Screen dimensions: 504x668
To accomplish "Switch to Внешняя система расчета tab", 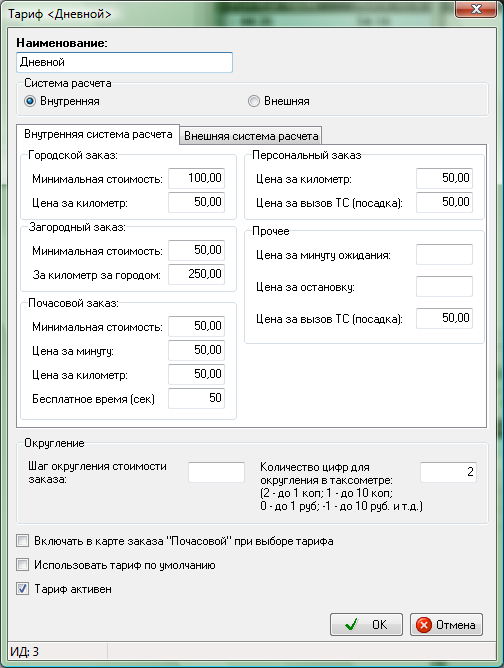I will pos(251,136).
